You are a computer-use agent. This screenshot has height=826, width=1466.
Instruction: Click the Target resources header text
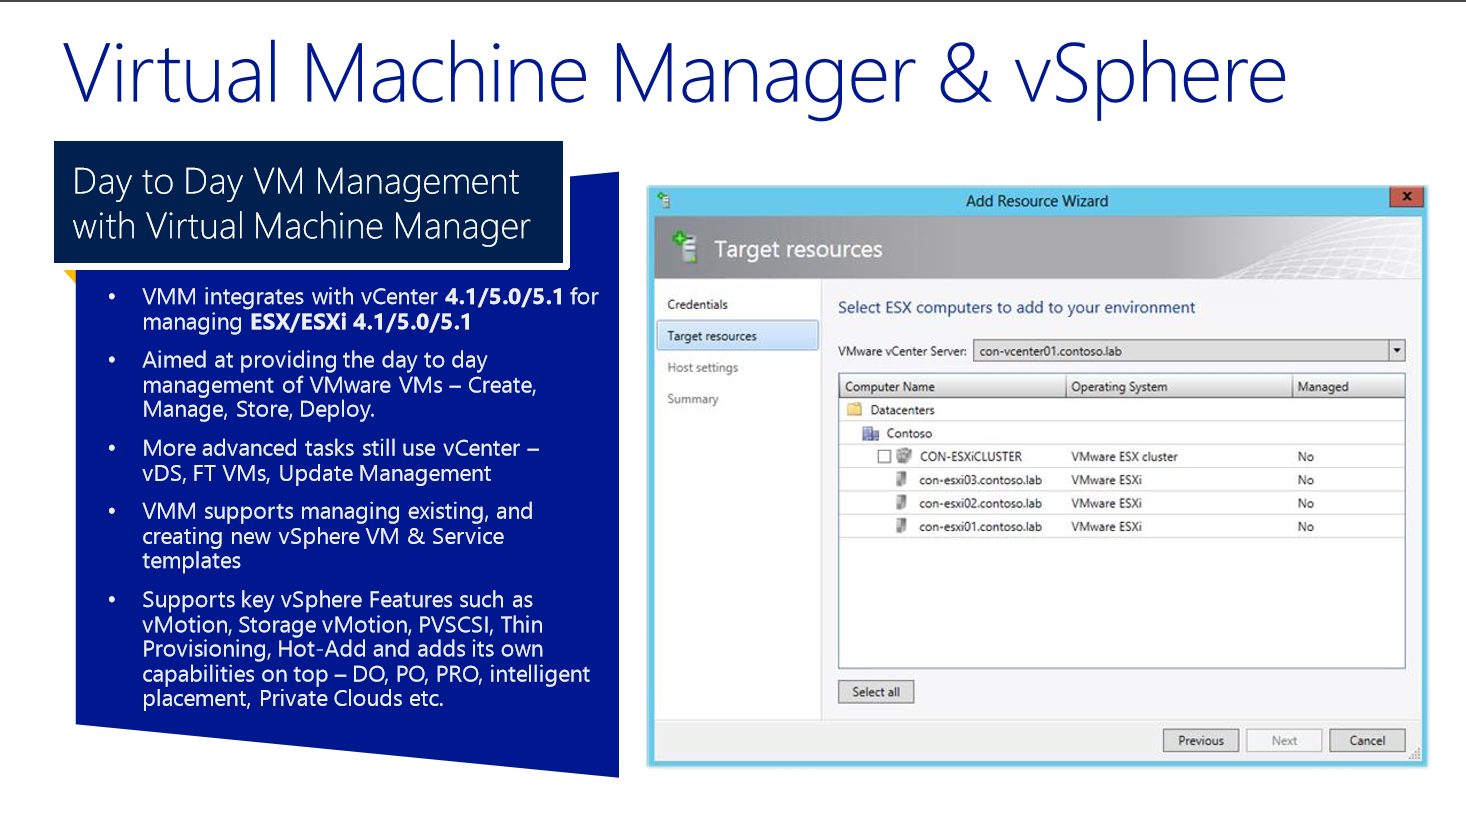tap(798, 249)
